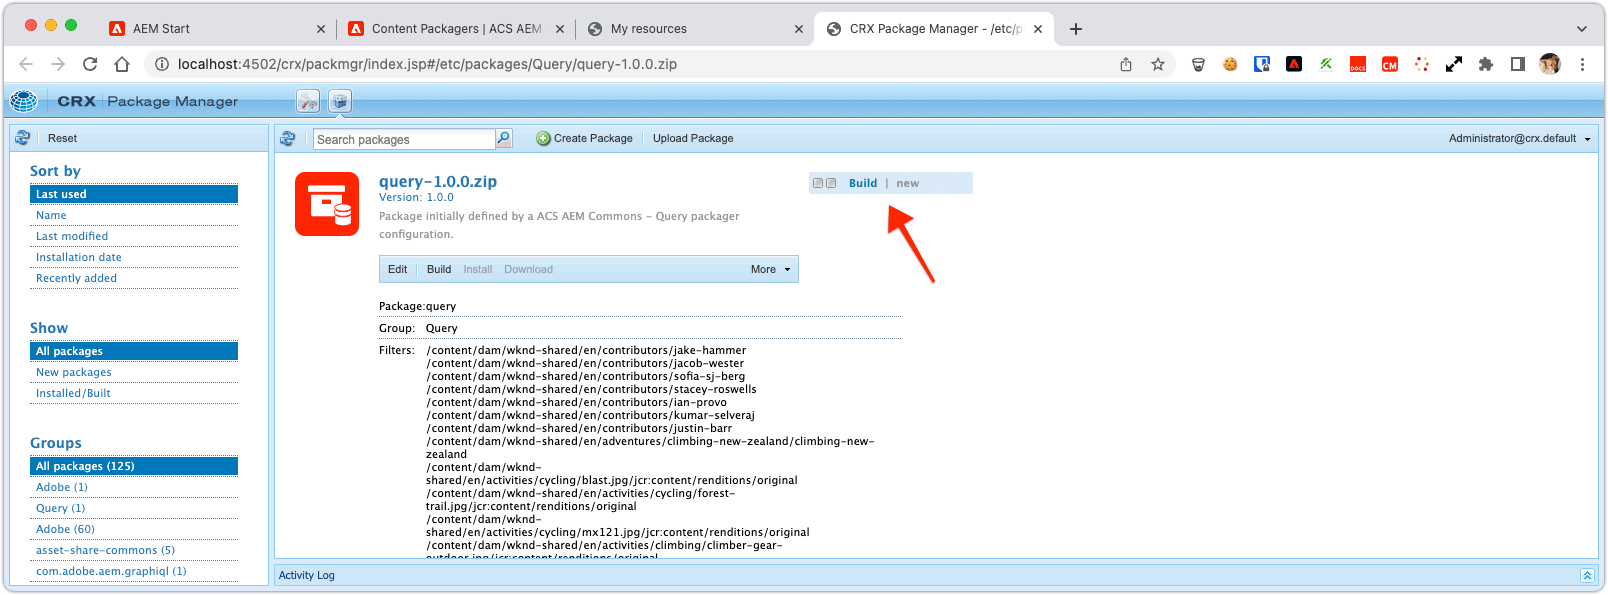1608x595 pixels.
Task: Open a new browser tab
Action: tap(1076, 29)
